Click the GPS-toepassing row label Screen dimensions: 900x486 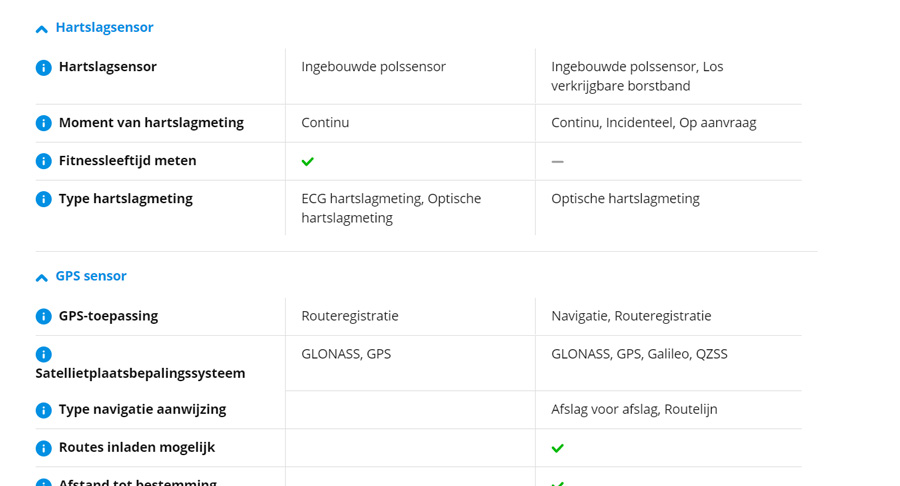tap(108, 316)
